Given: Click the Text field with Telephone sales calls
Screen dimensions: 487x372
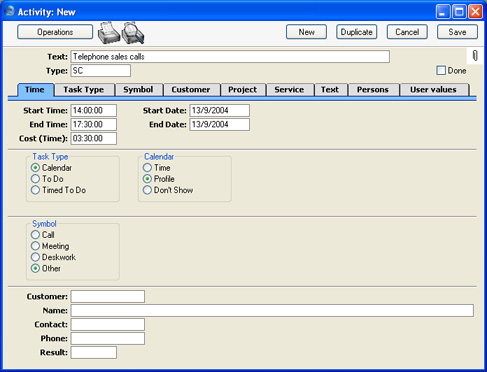Looking at the screenshot, I should 230,57.
